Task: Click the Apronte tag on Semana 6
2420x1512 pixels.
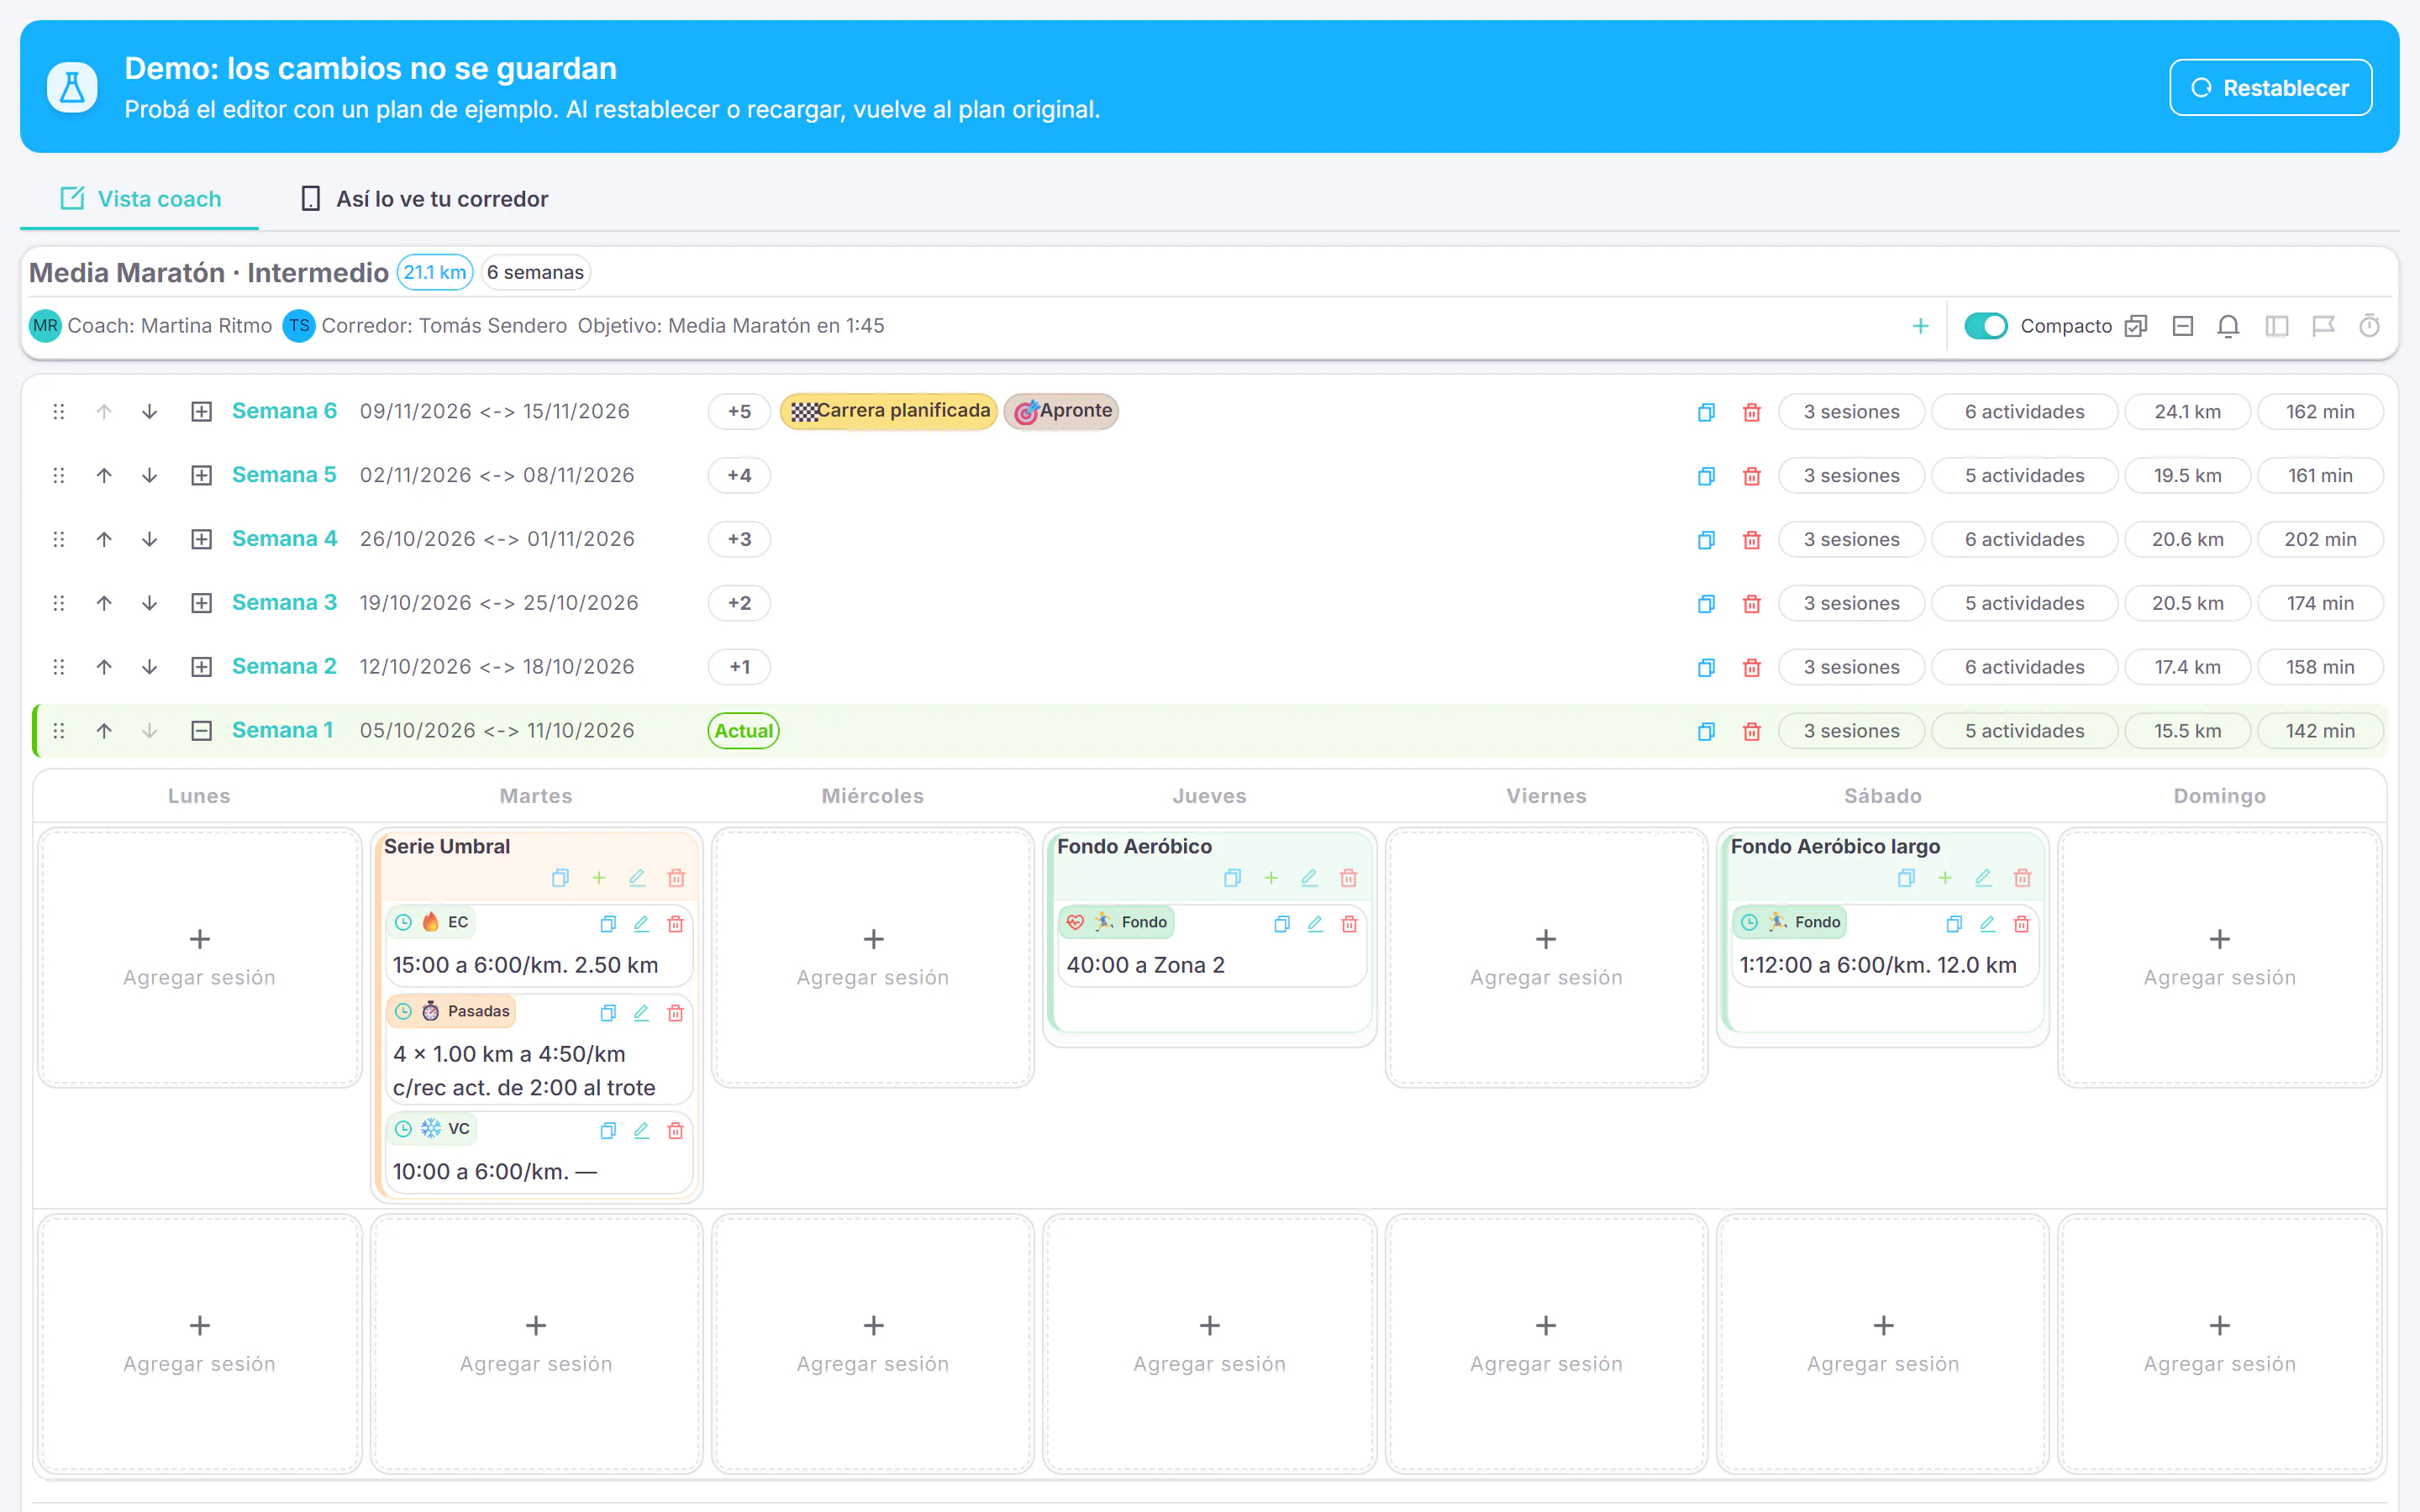Action: tap(1061, 411)
